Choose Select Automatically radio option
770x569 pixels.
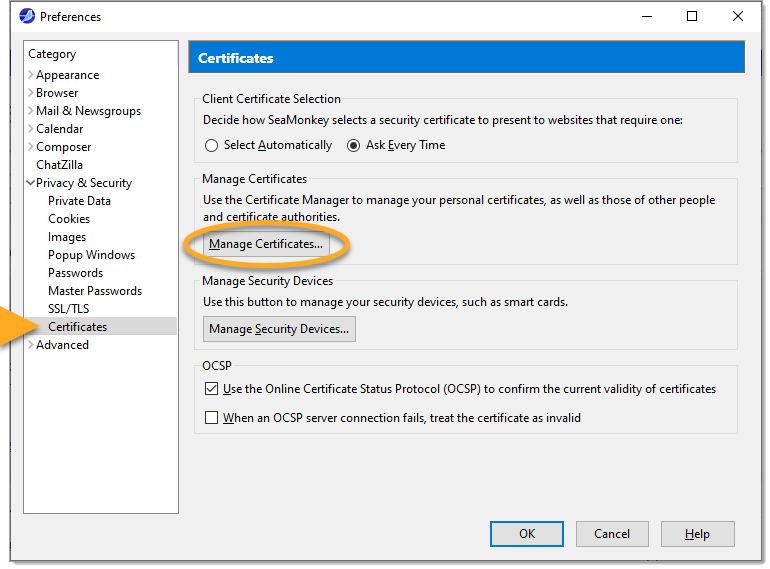point(211,145)
